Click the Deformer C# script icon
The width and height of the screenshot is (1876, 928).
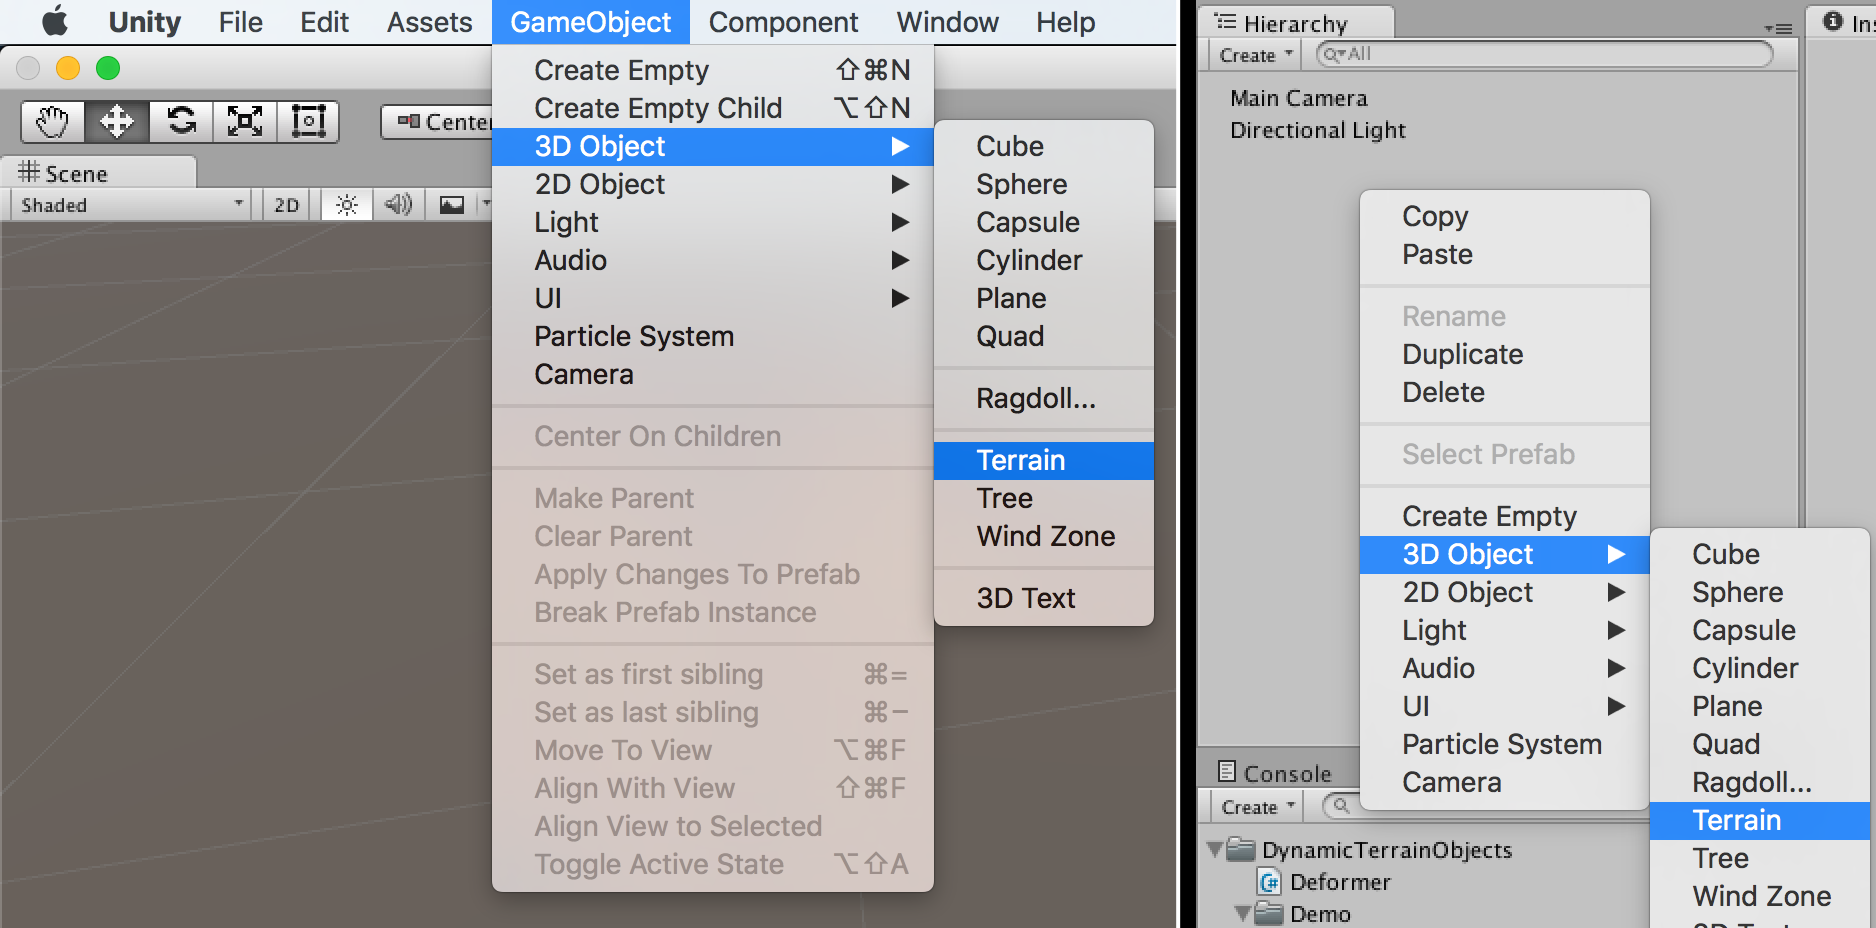1269,882
